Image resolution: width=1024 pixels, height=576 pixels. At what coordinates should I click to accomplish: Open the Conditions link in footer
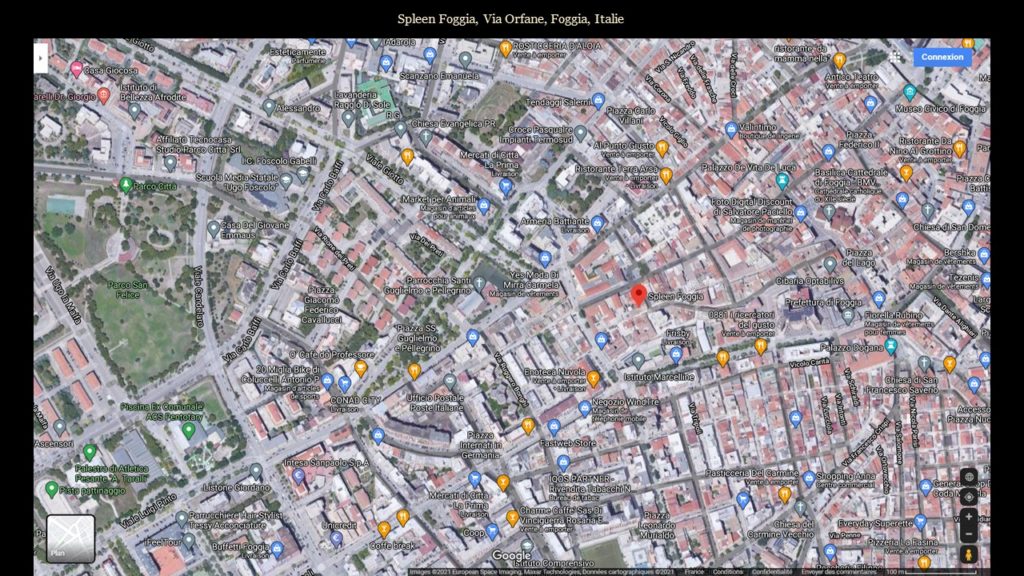click(x=727, y=571)
